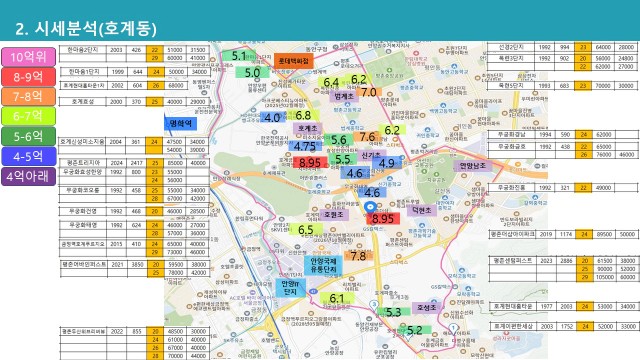Screen dimensions: 640x360
Task: Click the 무궁화진흥 table cell
Action: tap(512, 188)
